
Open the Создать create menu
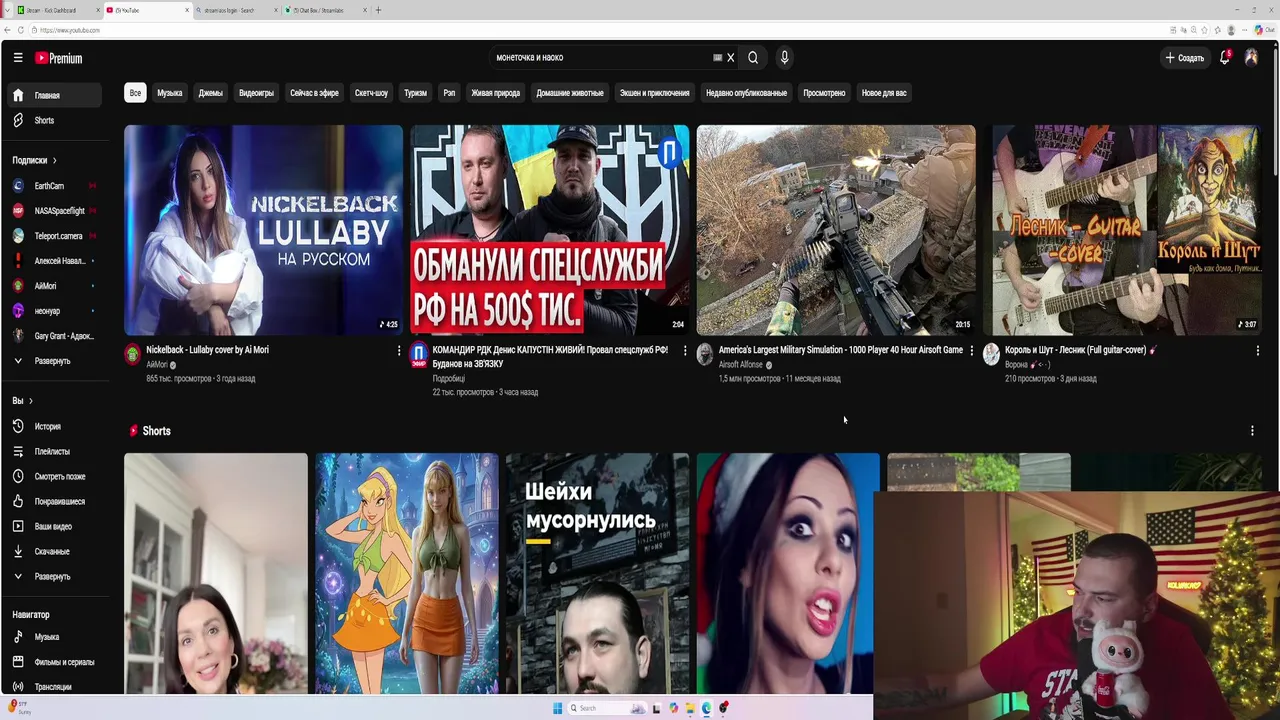click(1185, 58)
